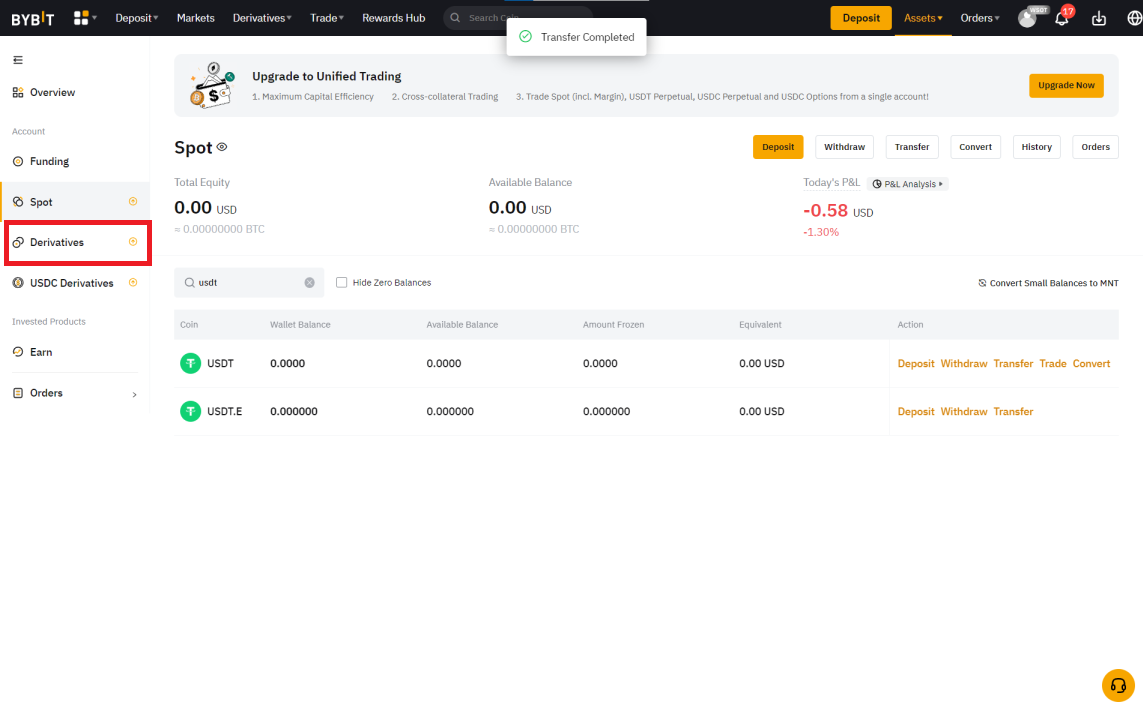Click Convert link in USDT row
This screenshot has height=720, width=1144.
[1091, 363]
